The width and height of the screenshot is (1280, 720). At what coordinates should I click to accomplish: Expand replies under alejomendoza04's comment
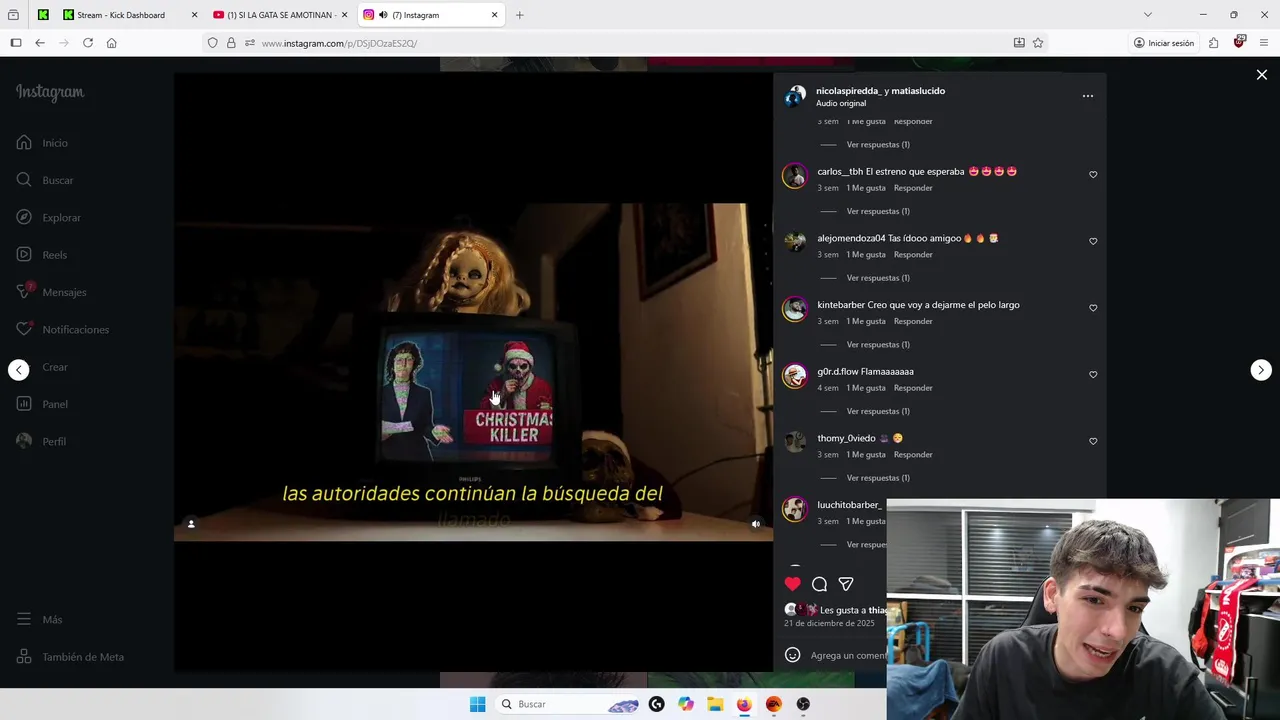[x=877, y=278]
